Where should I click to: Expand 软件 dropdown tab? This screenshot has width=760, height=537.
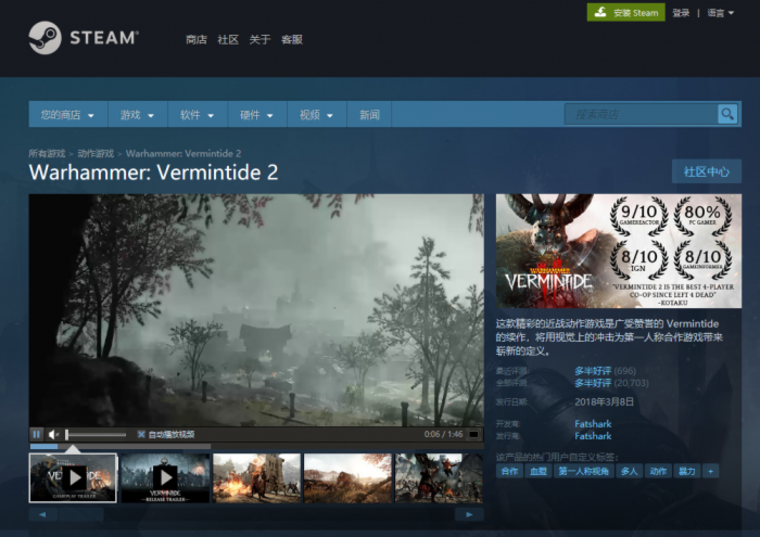click(197, 115)
